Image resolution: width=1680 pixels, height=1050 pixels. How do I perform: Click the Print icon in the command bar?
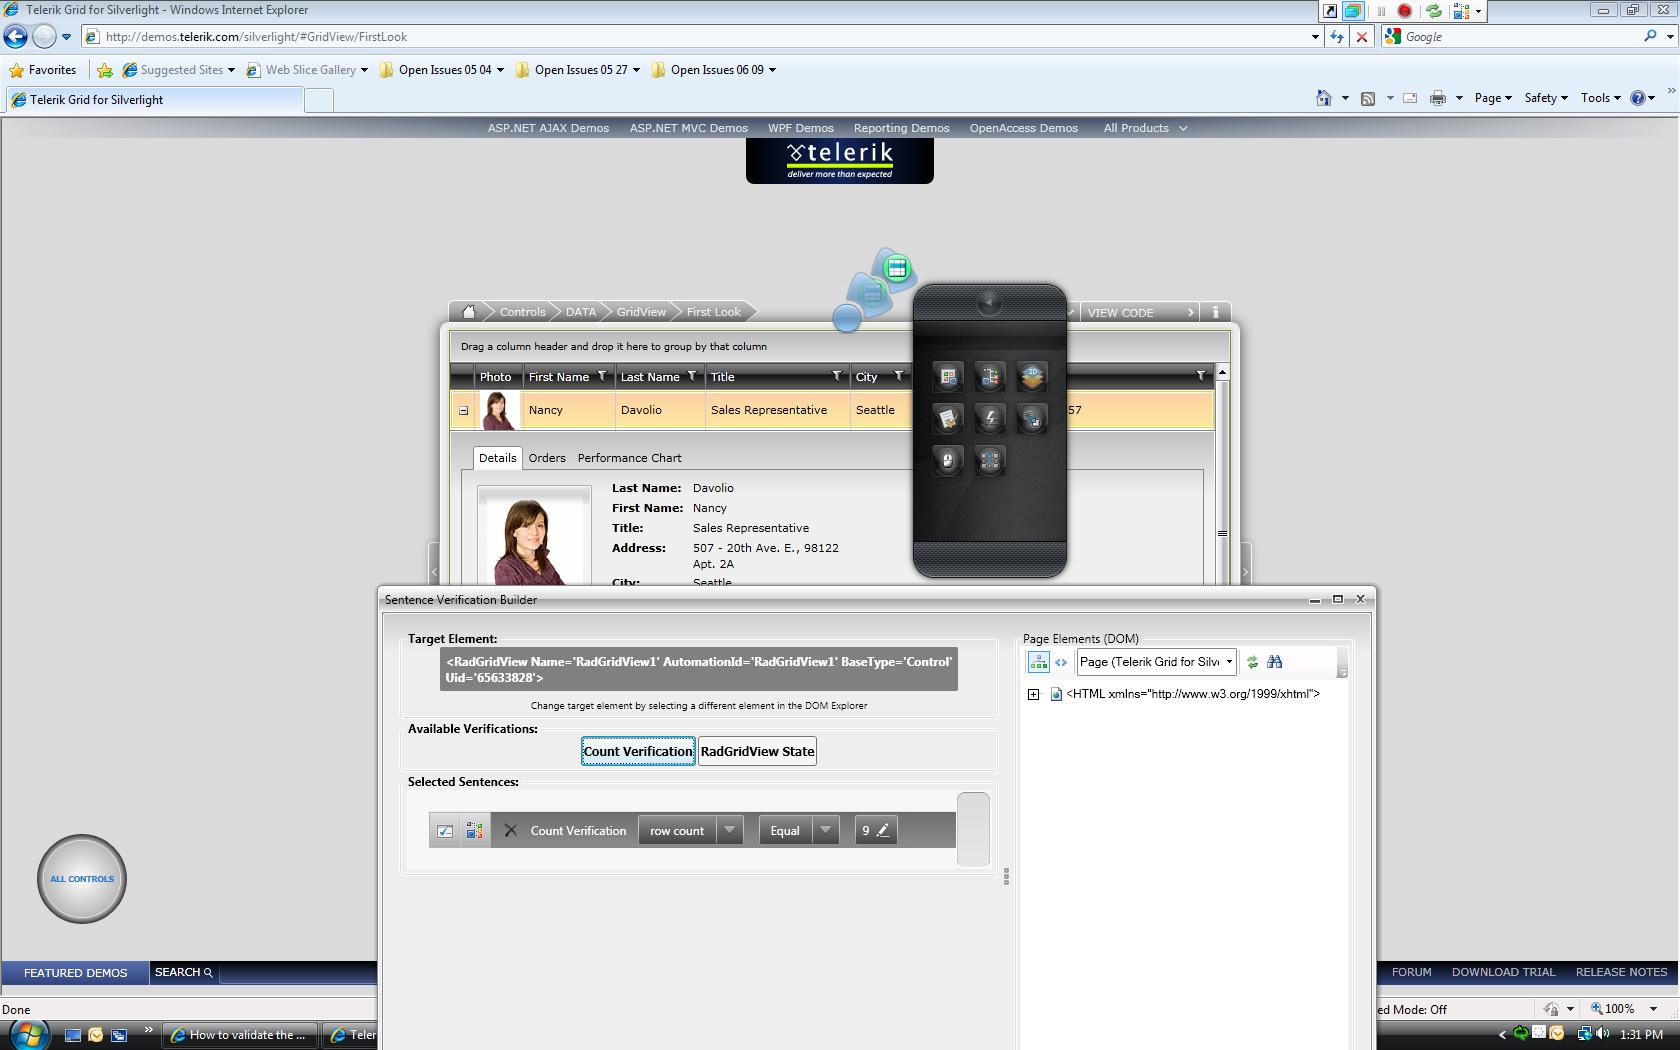pyautogui.click(x=1438, y=98)
